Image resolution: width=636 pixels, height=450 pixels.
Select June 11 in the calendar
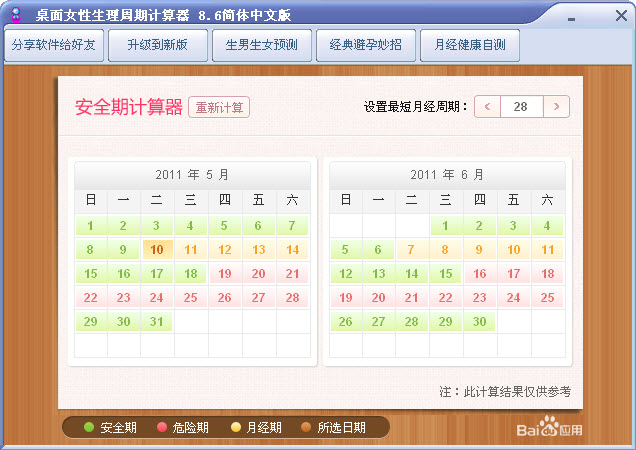pos(547,250)
